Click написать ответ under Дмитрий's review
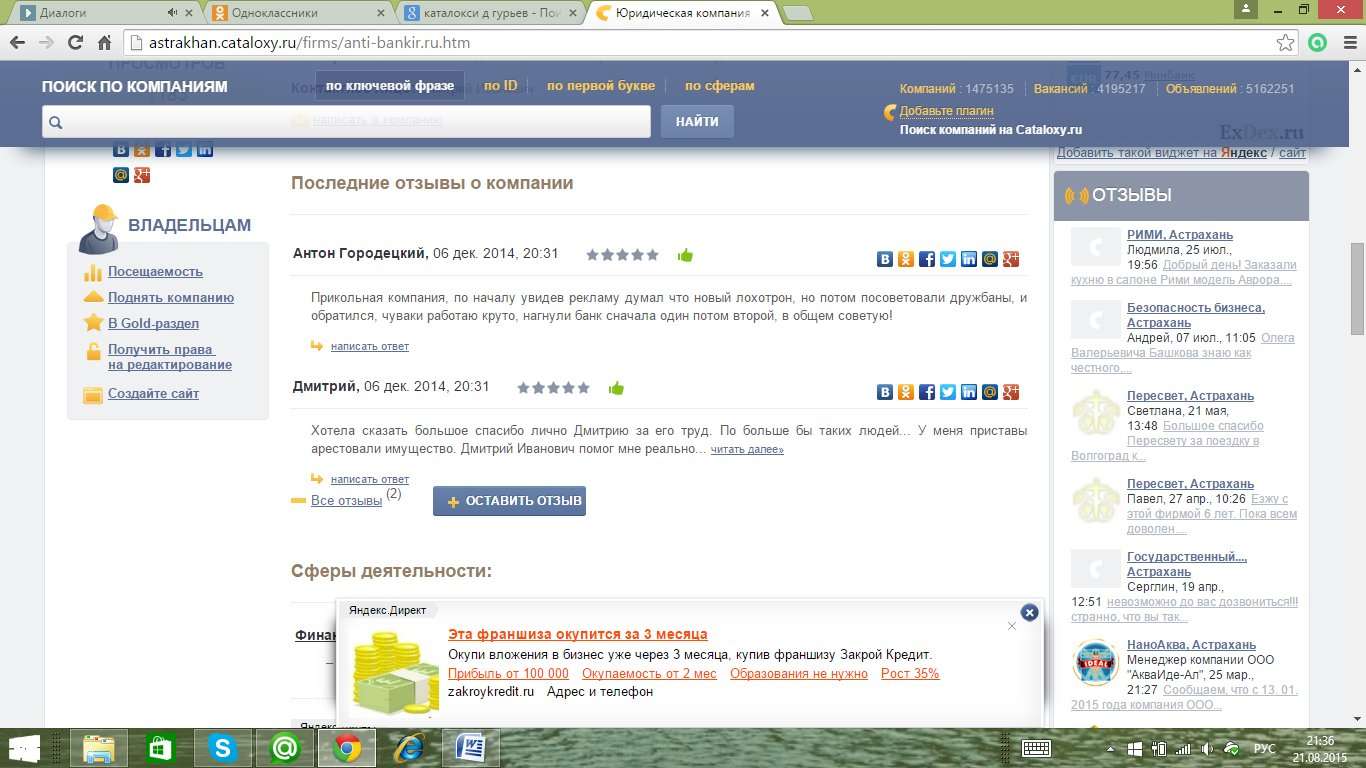Image resolution: width=1366 pixels, height=768 pixels. tap(370, 479)
